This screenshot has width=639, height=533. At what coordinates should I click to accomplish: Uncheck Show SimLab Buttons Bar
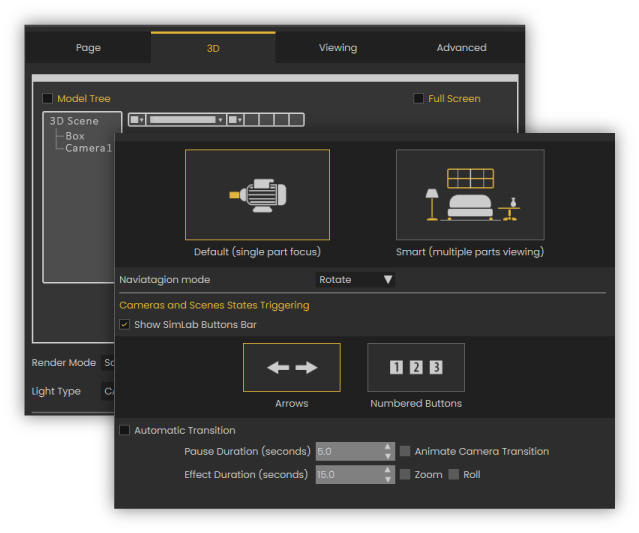click(124, 325)
